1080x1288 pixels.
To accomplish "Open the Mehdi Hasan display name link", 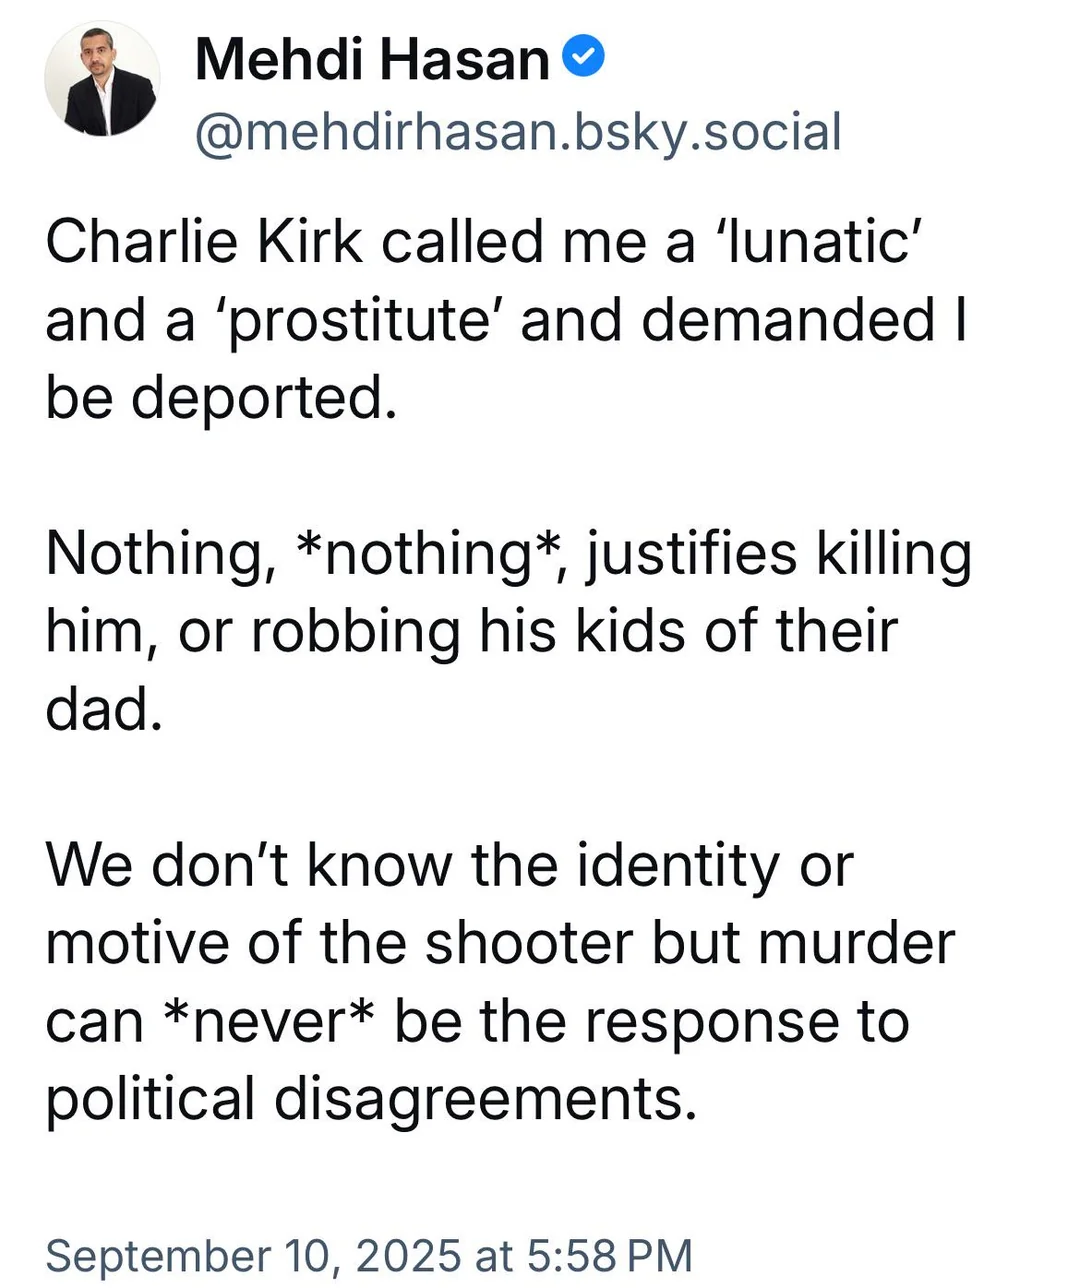I will pyautogui.click(x=372, y=59).
